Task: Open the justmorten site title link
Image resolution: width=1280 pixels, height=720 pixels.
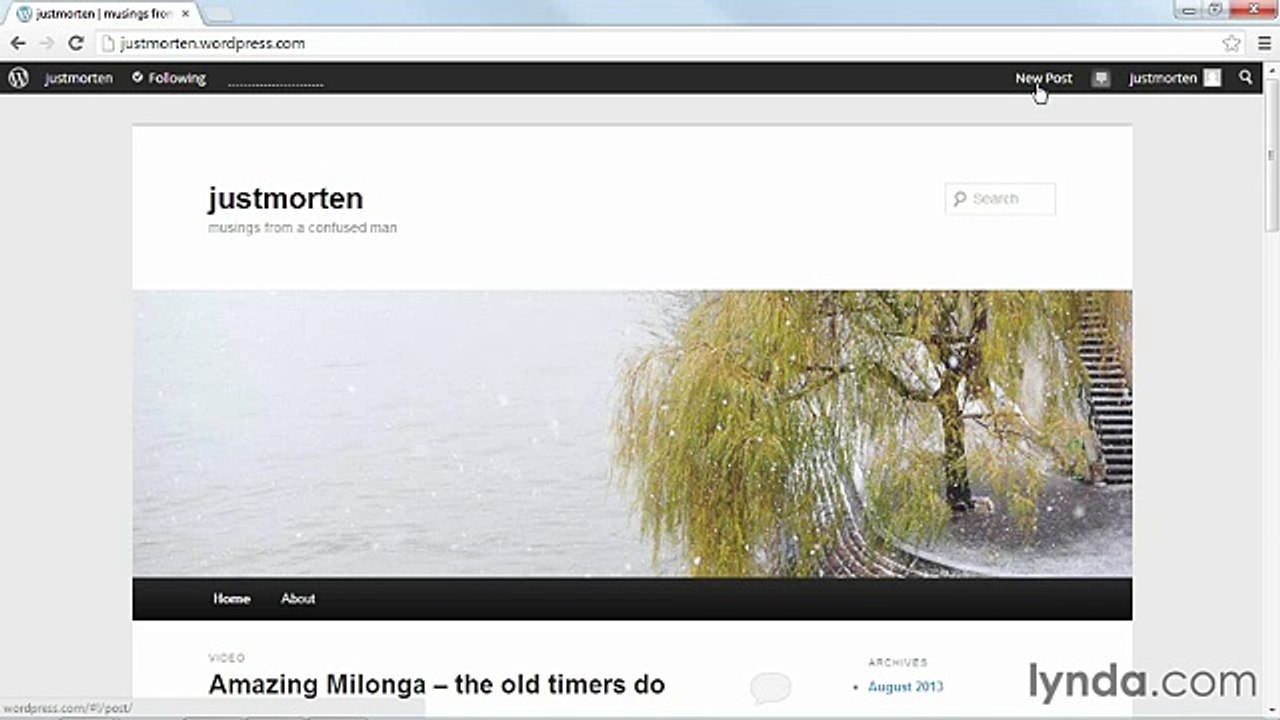Action: pos(285,198)
